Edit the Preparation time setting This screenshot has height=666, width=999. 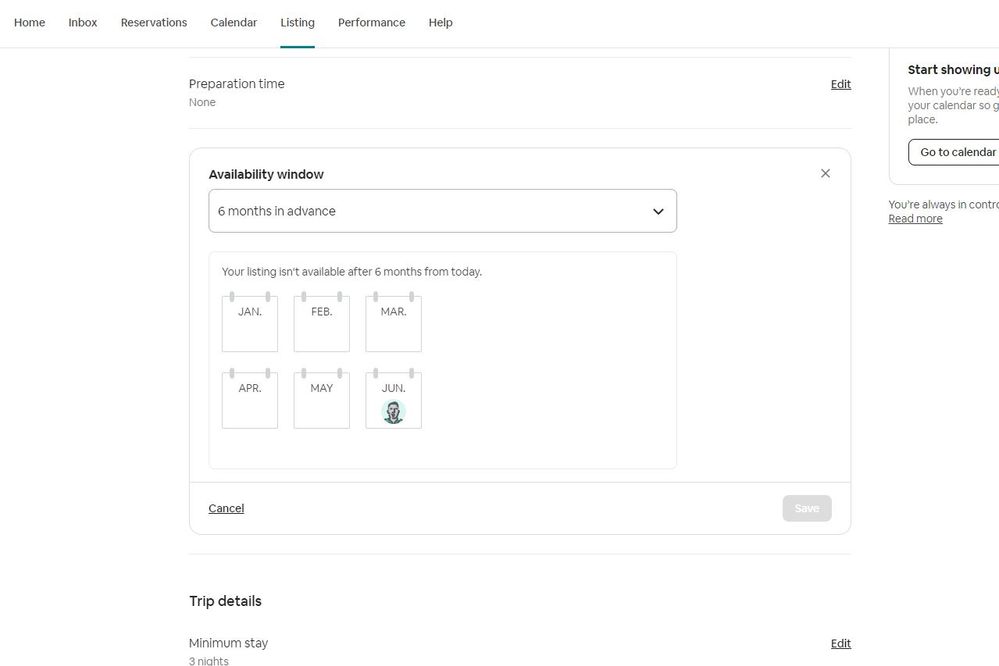coord(840,84)
